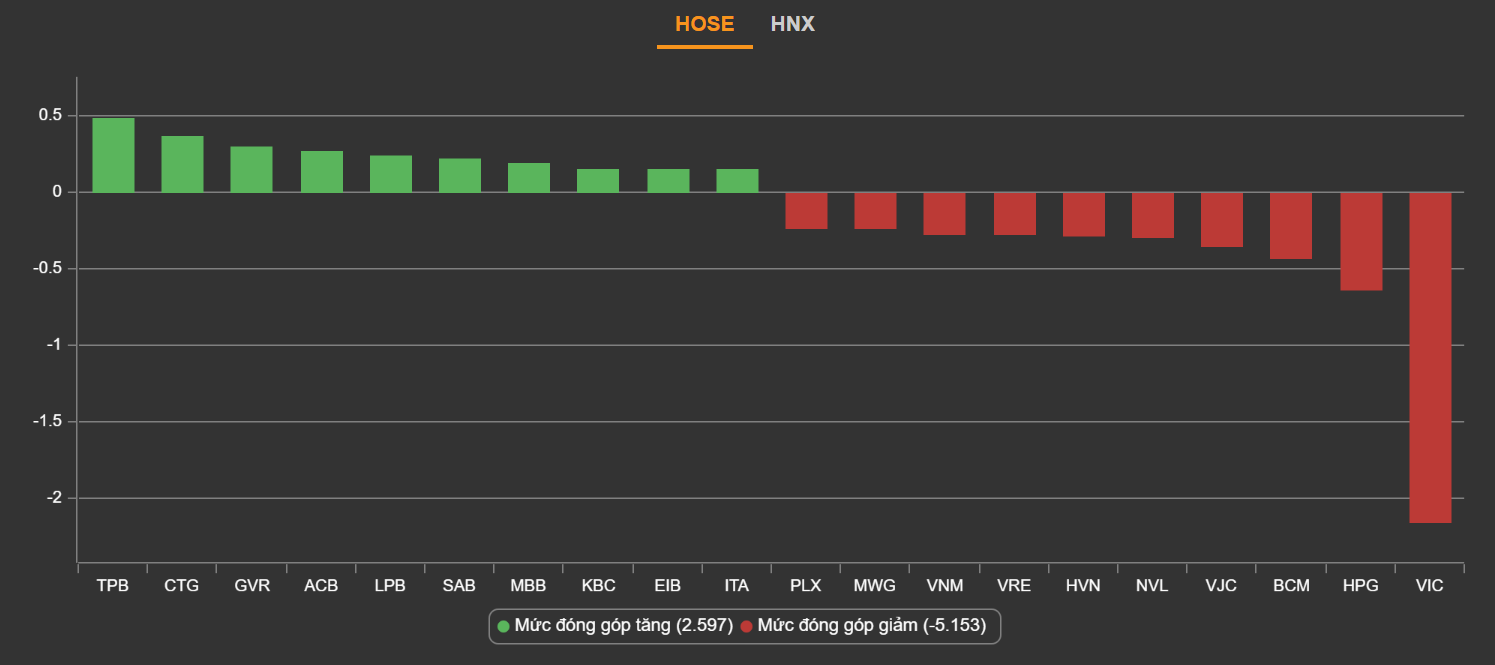
Task: Toggle the 'Mức đóng góp tăng' legend item
Action: point(623,626)
